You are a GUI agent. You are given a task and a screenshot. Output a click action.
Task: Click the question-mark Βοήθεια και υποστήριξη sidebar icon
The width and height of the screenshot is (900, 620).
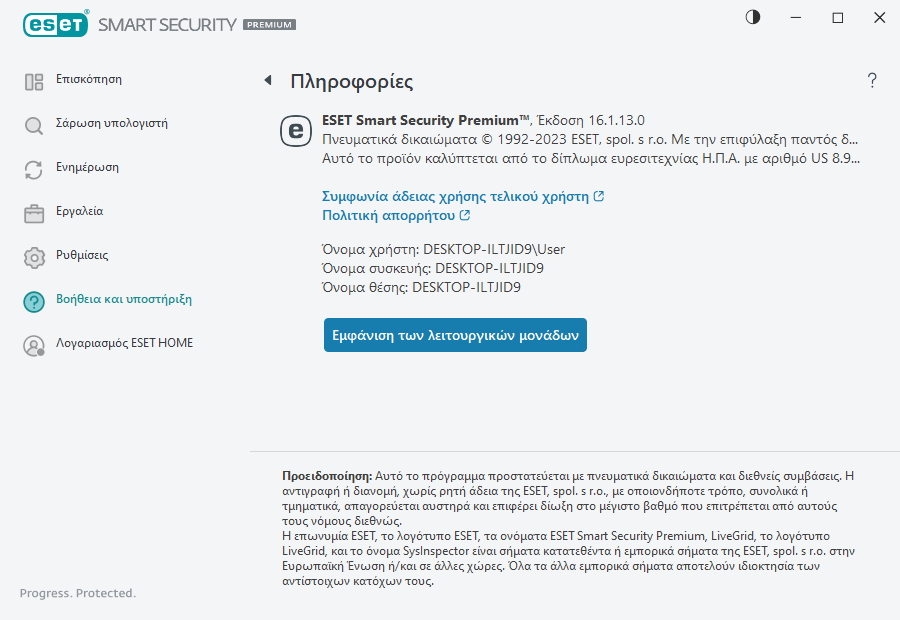(x=34, y=301)
